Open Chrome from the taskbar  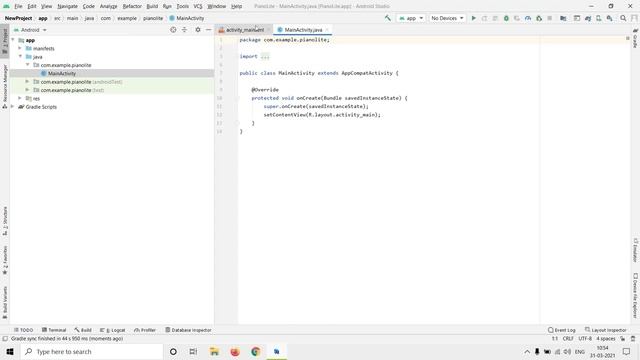256,351
